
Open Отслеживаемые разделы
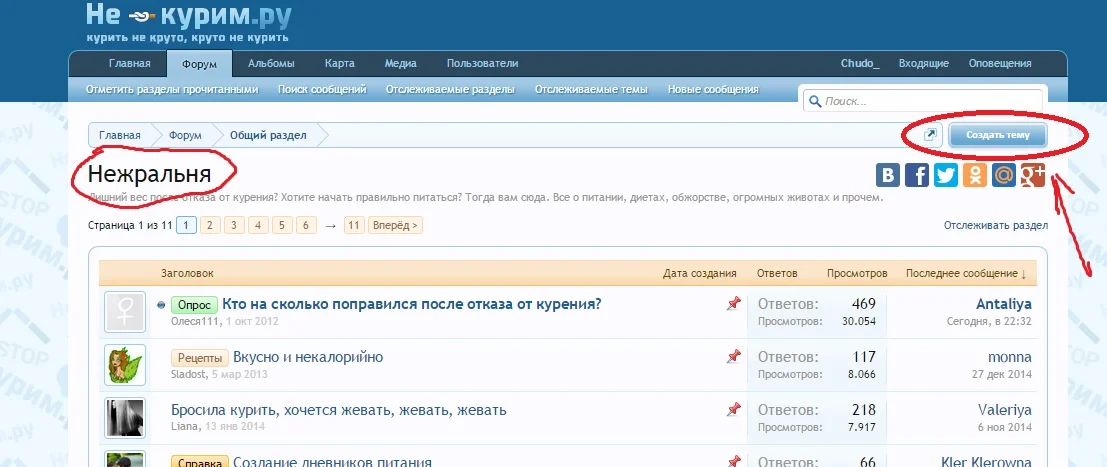pos(450,90)
